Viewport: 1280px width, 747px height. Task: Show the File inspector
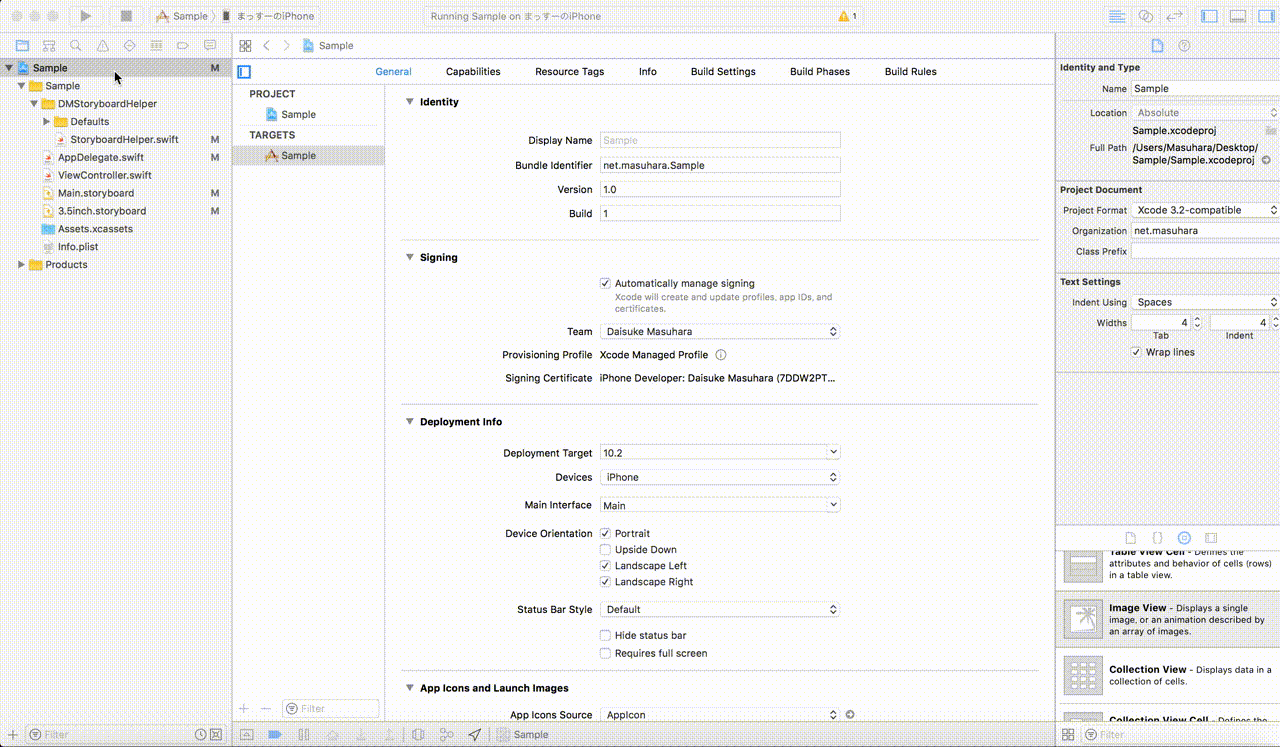(1157, 46)
